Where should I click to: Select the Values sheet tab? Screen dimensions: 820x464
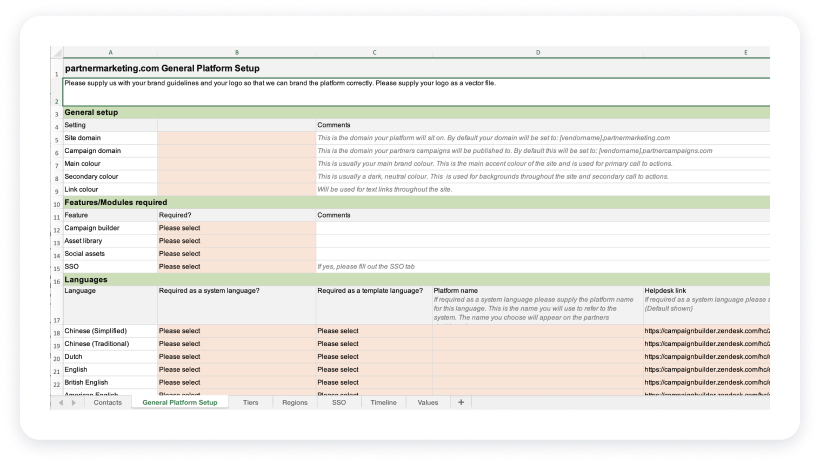pos(427,402)
